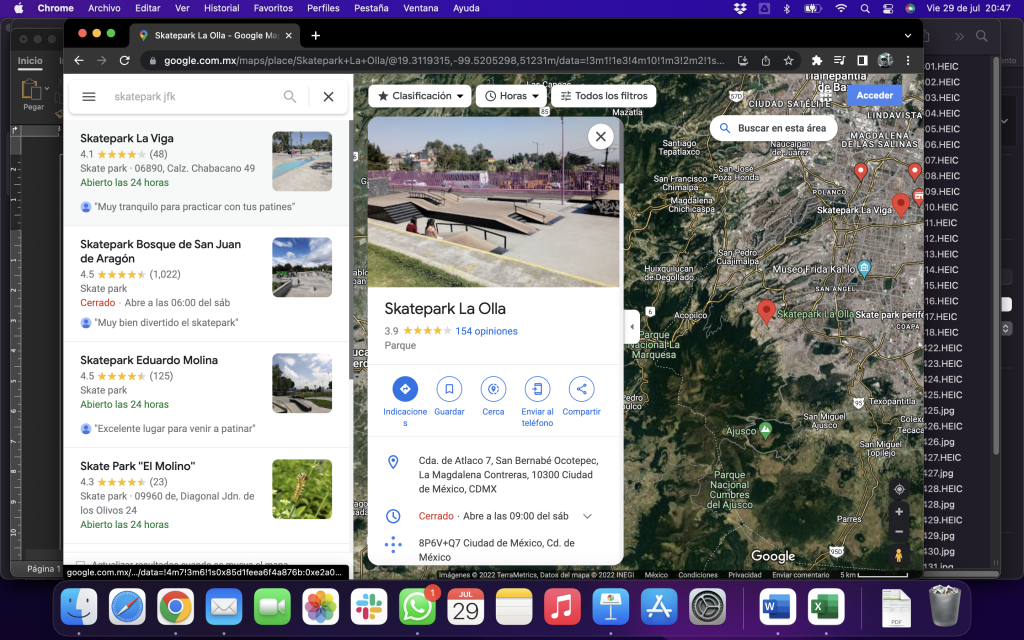Expand the opening hours chevron next to Cerrado

587,516
